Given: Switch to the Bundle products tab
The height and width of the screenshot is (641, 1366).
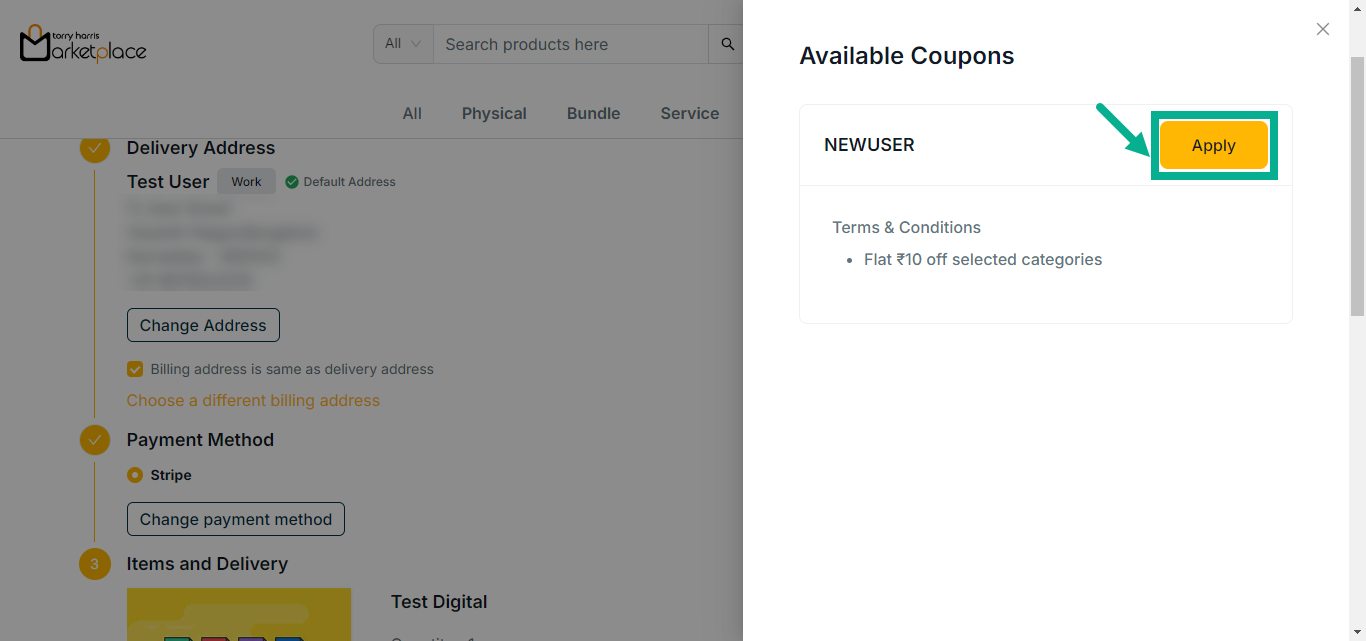Looking at the screenshot, I should pos(593,114).
